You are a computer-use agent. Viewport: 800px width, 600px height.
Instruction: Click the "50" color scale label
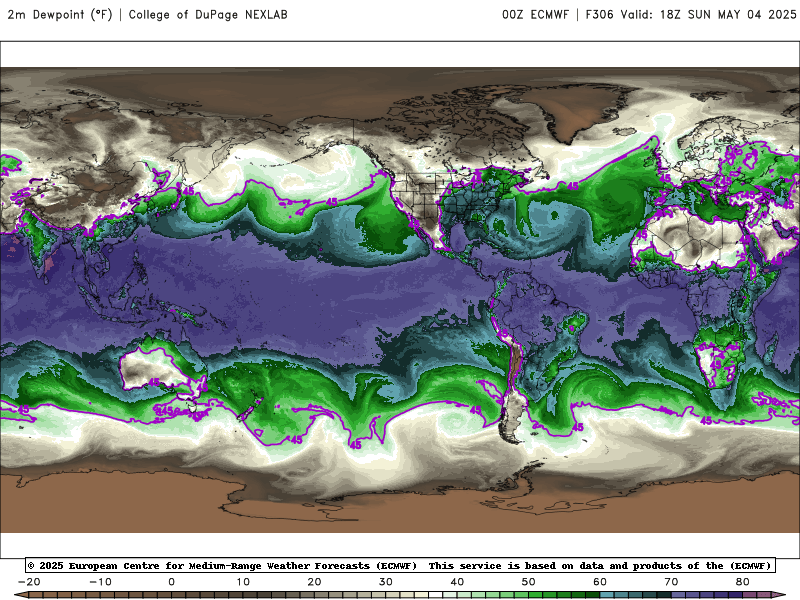tap(529, 582)
